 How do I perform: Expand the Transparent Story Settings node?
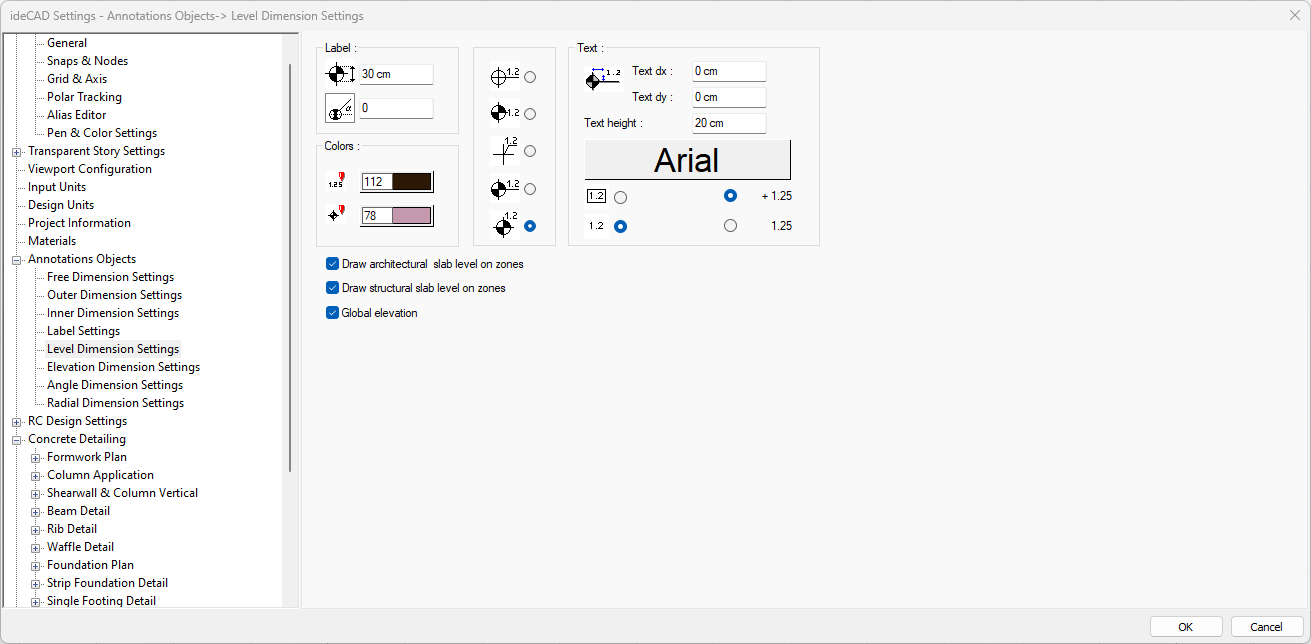(17, 152)
